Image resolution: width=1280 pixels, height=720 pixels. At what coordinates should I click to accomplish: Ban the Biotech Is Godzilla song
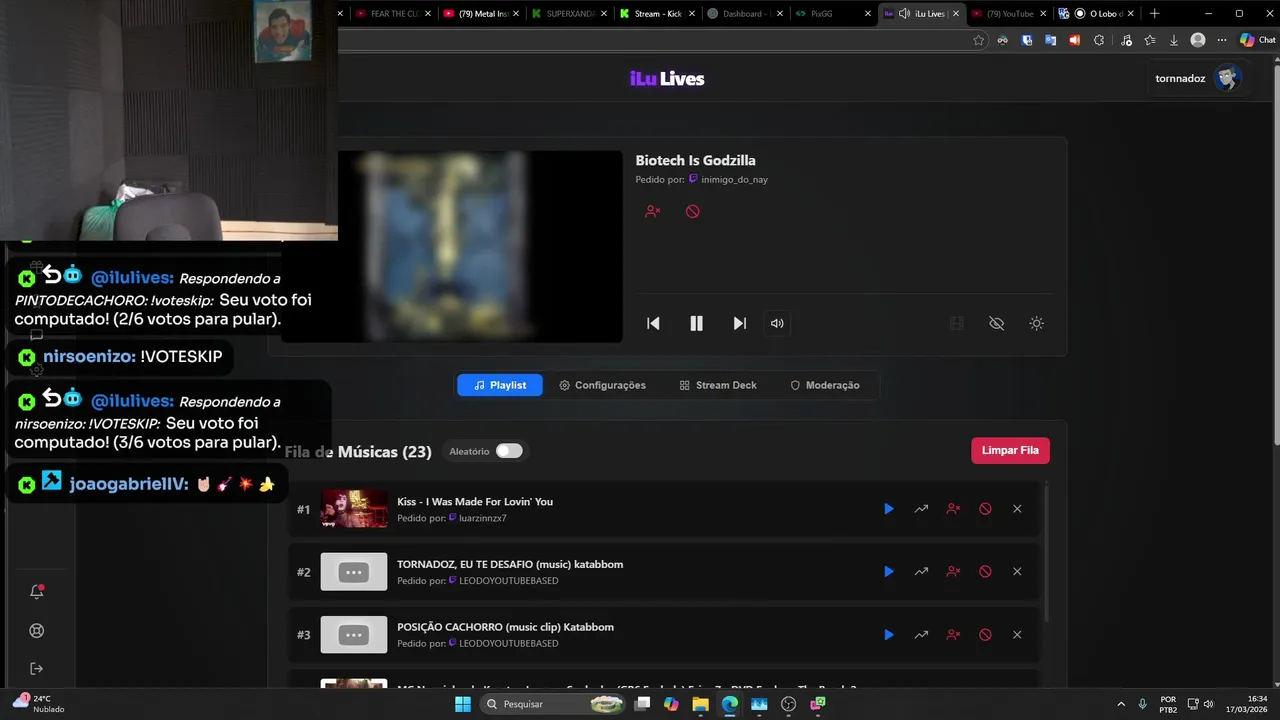692,211
